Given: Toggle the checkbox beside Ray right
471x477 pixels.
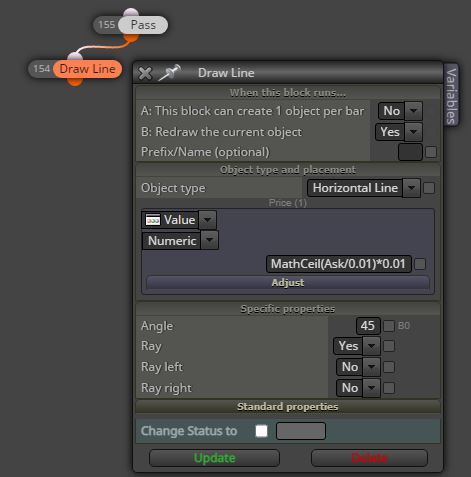Looking at the screenshot, I should click(x=389, y=388).
